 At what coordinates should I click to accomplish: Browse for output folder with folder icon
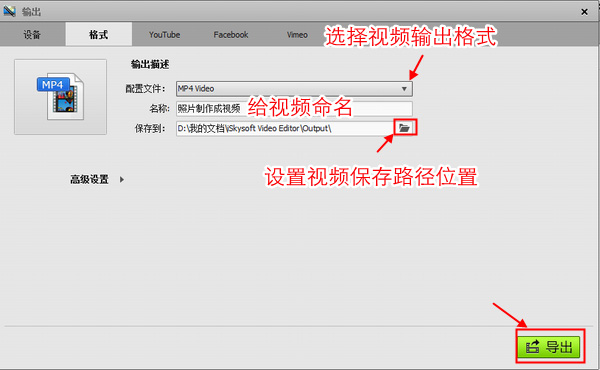click(405, 128)
